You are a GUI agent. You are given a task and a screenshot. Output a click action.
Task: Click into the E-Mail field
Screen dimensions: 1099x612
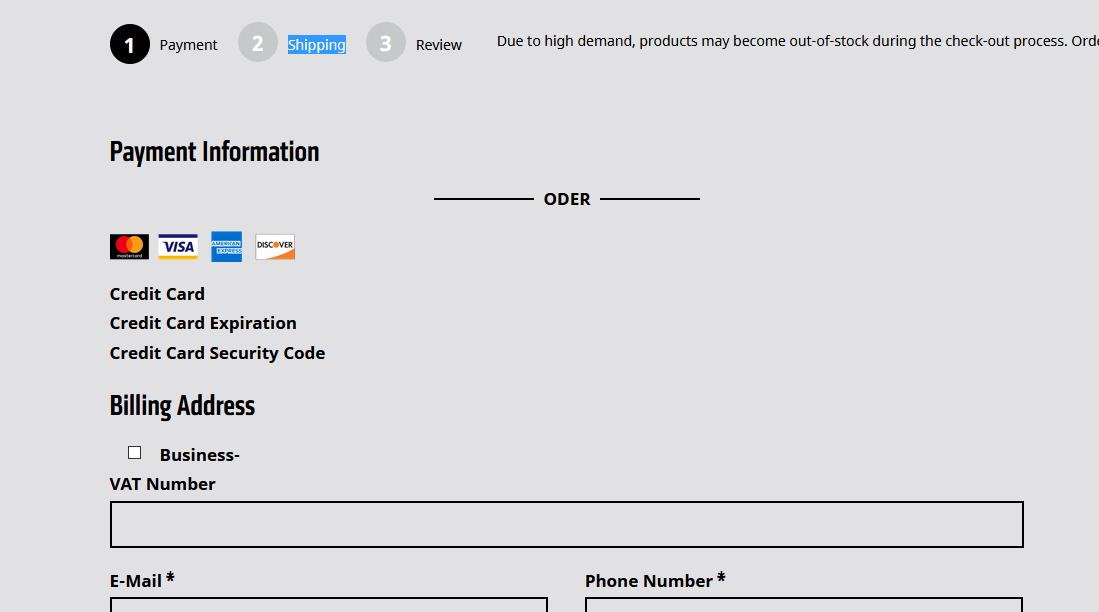328,605
